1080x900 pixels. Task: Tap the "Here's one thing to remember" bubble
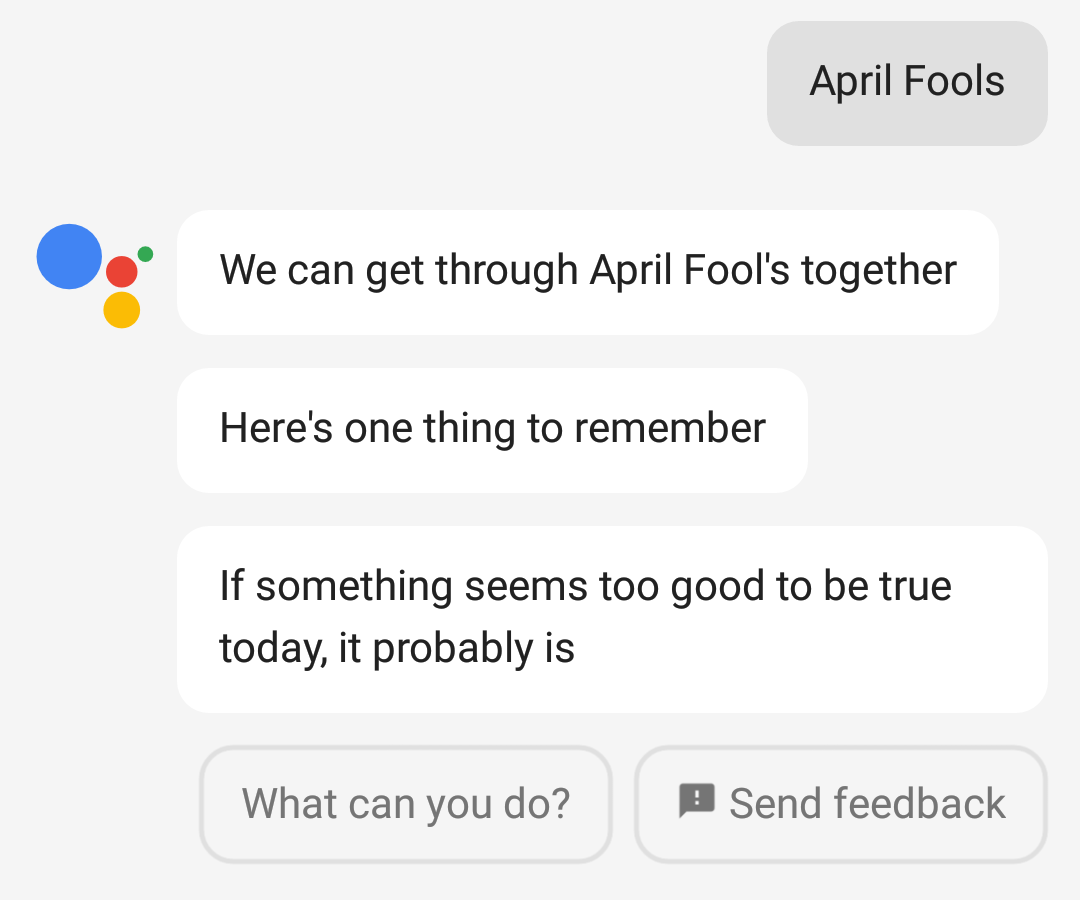[491, 430]
